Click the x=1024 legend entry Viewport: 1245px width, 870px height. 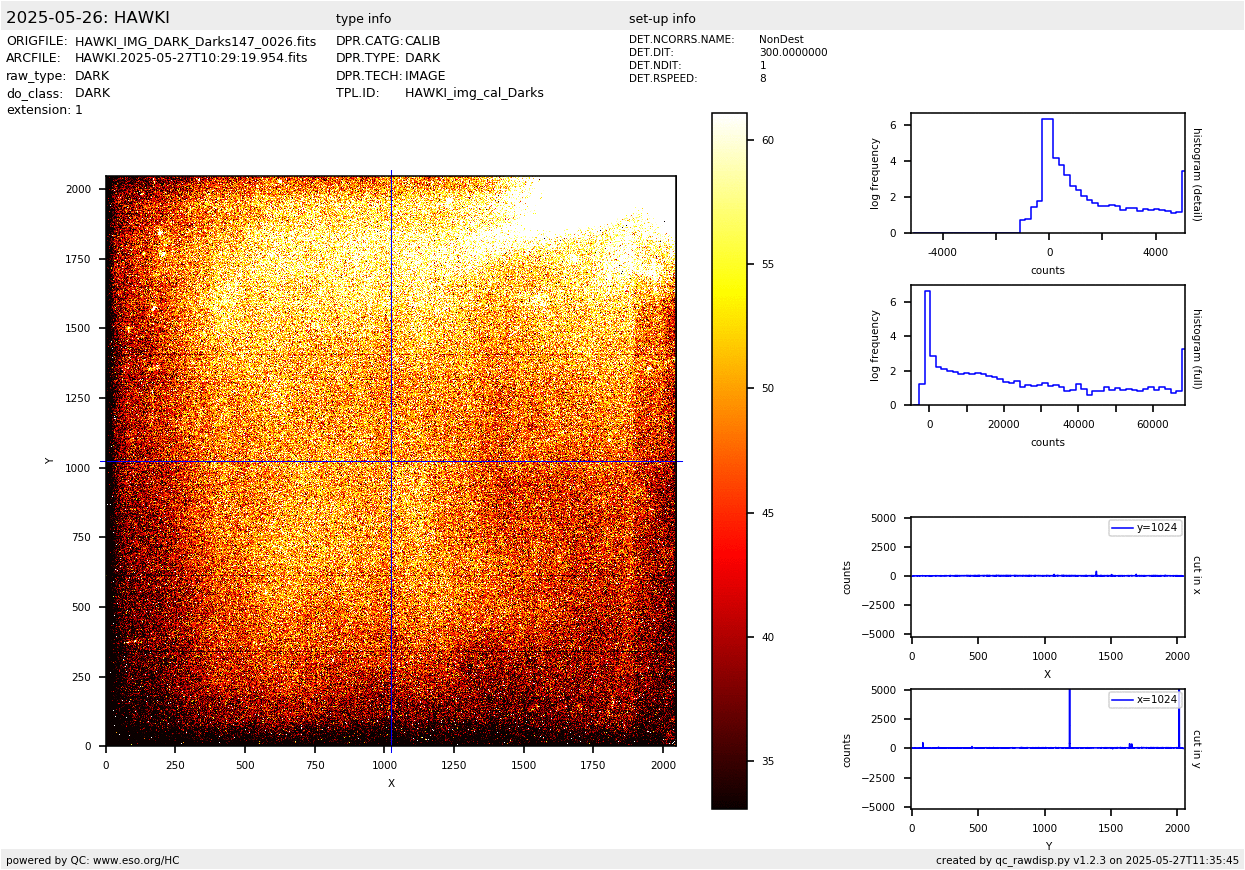pyautogui.click(x=1145, y=700)
